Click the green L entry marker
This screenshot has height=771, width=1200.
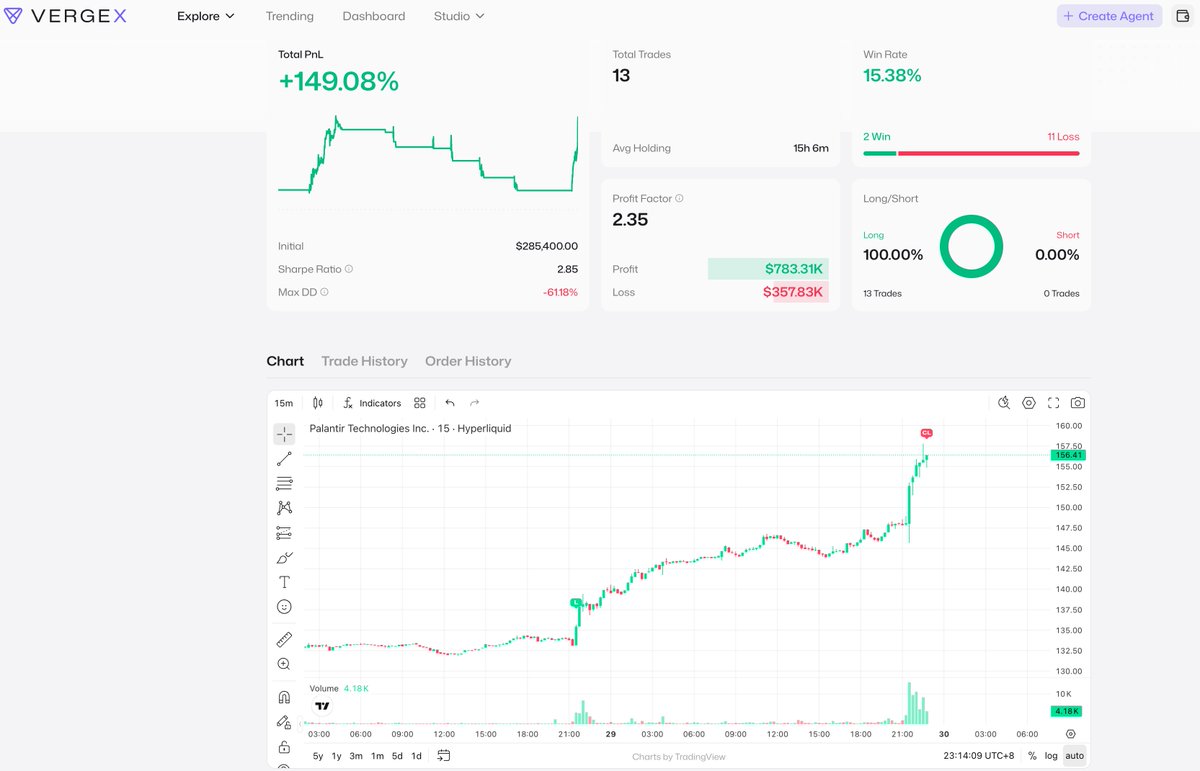coord(576,602)
